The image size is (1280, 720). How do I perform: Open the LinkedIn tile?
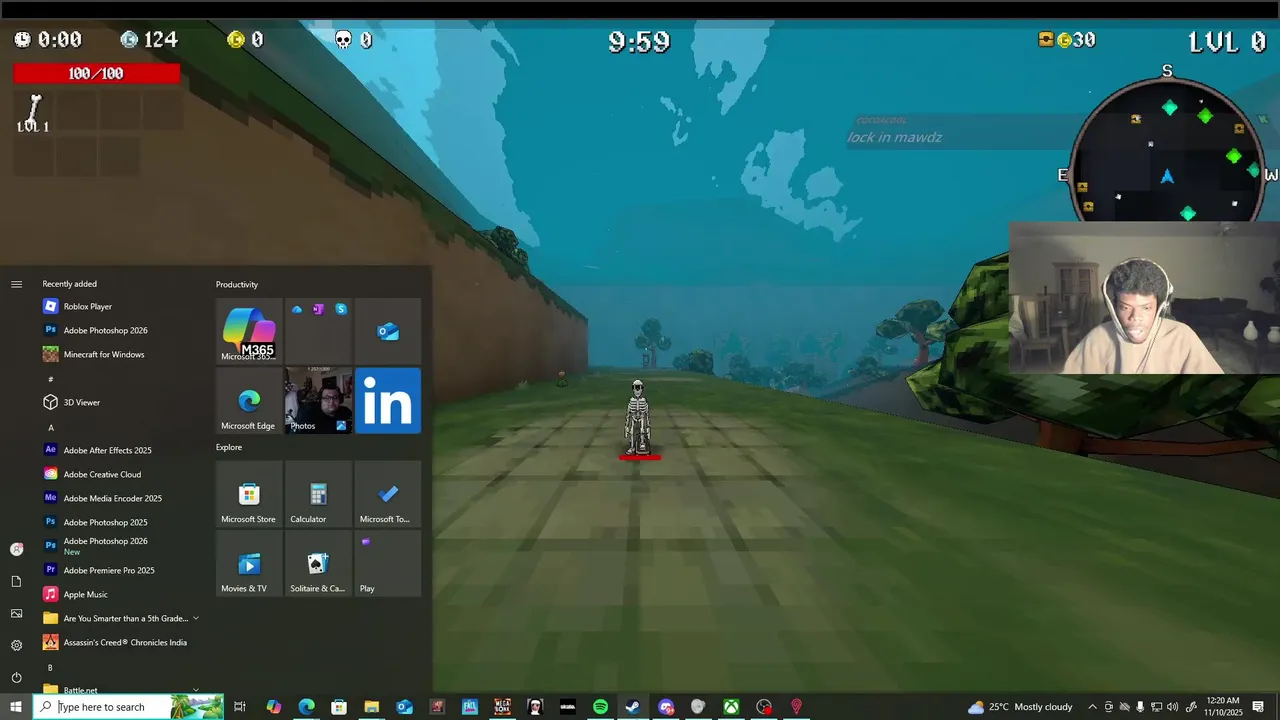(388, 401)
